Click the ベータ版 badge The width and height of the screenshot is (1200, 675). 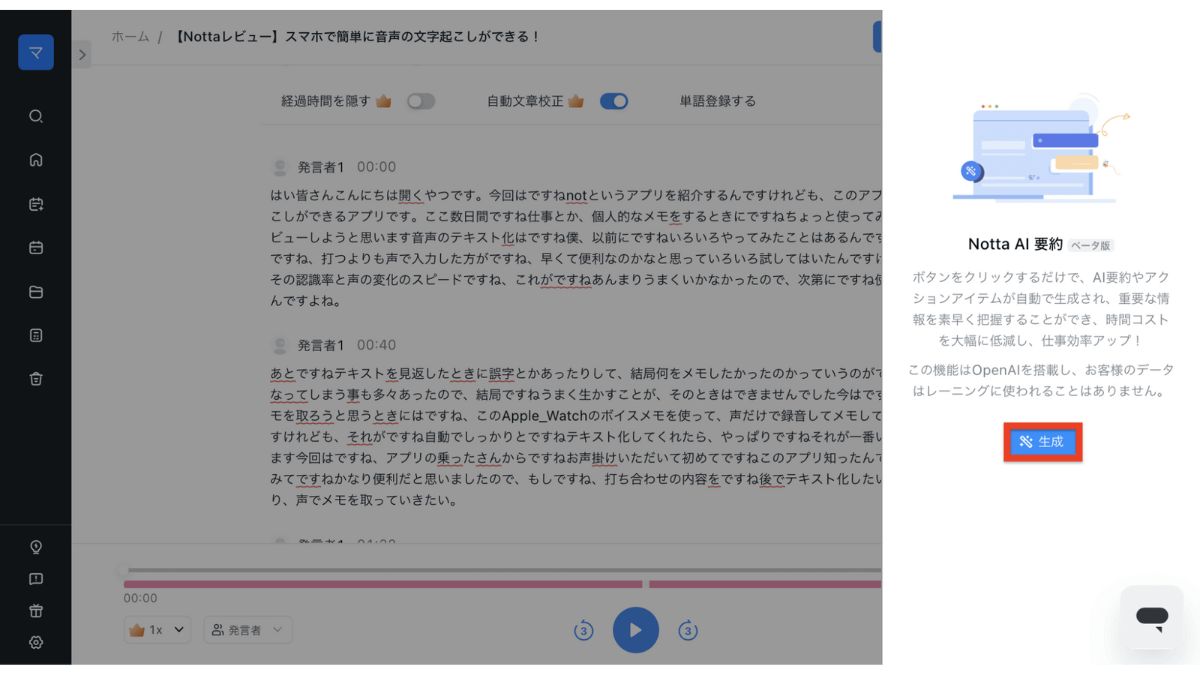click(1091, 245)
